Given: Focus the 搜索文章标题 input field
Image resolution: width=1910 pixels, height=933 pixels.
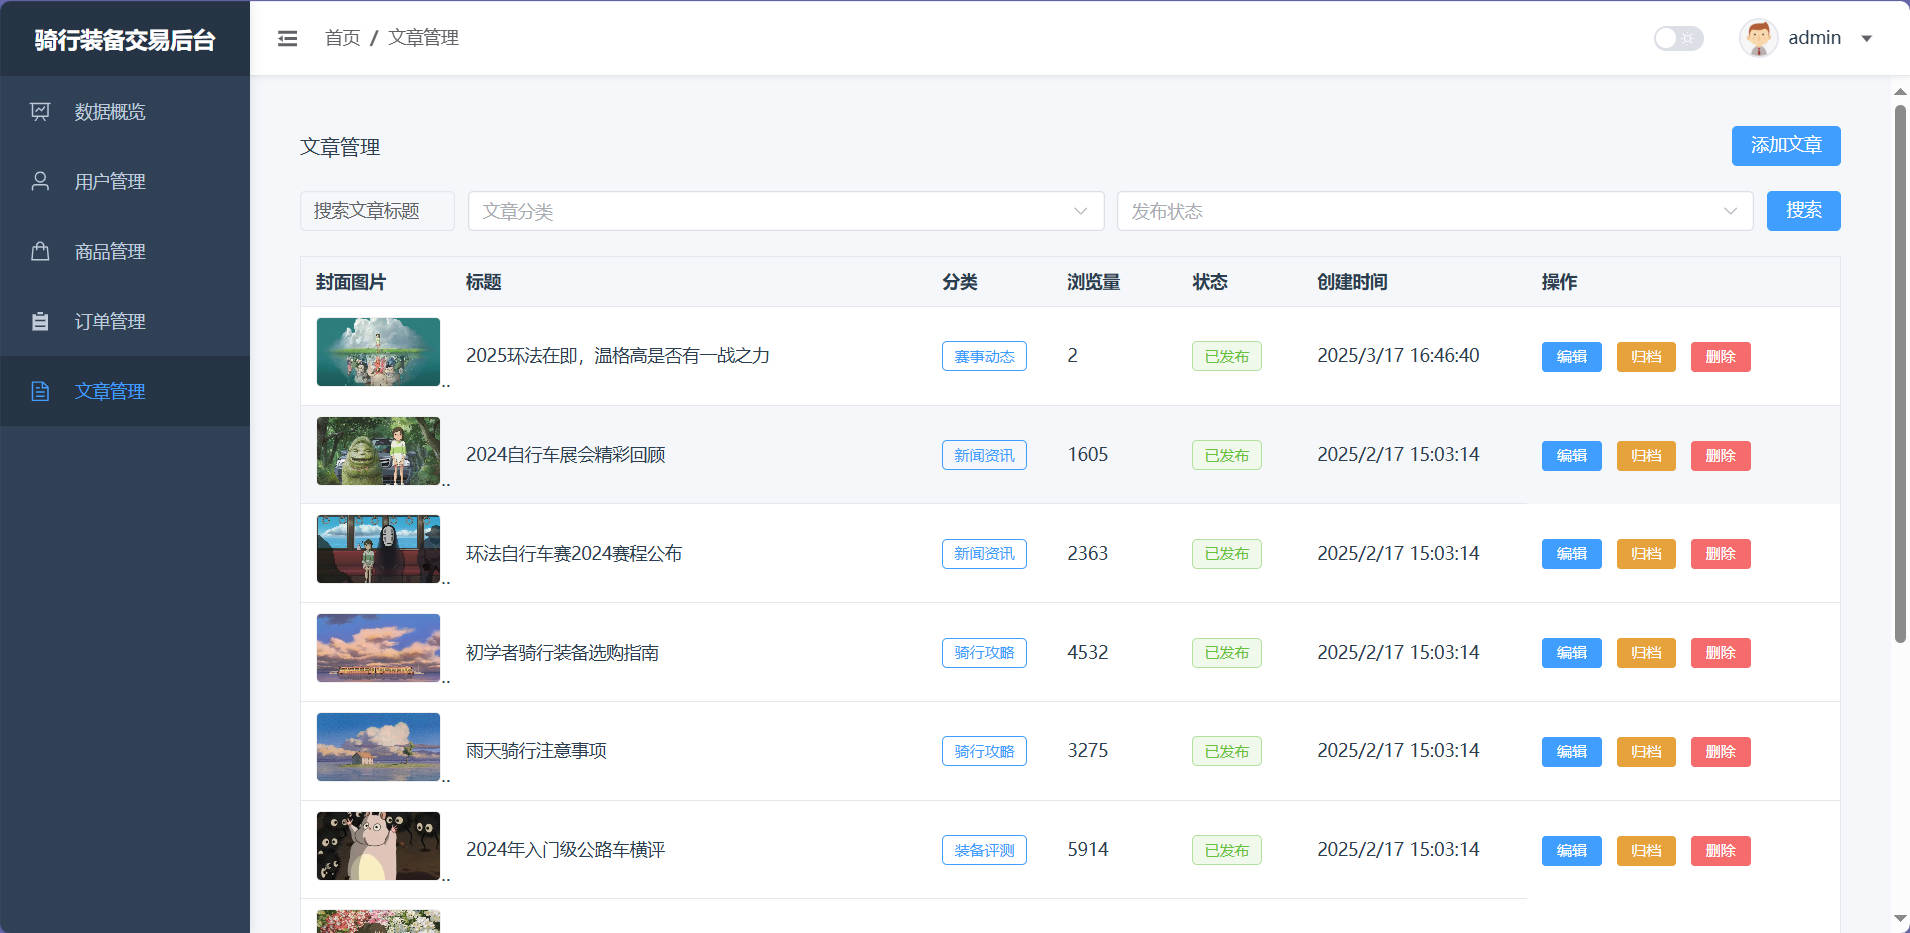Looking at the screenshot, I should [377, 211].
